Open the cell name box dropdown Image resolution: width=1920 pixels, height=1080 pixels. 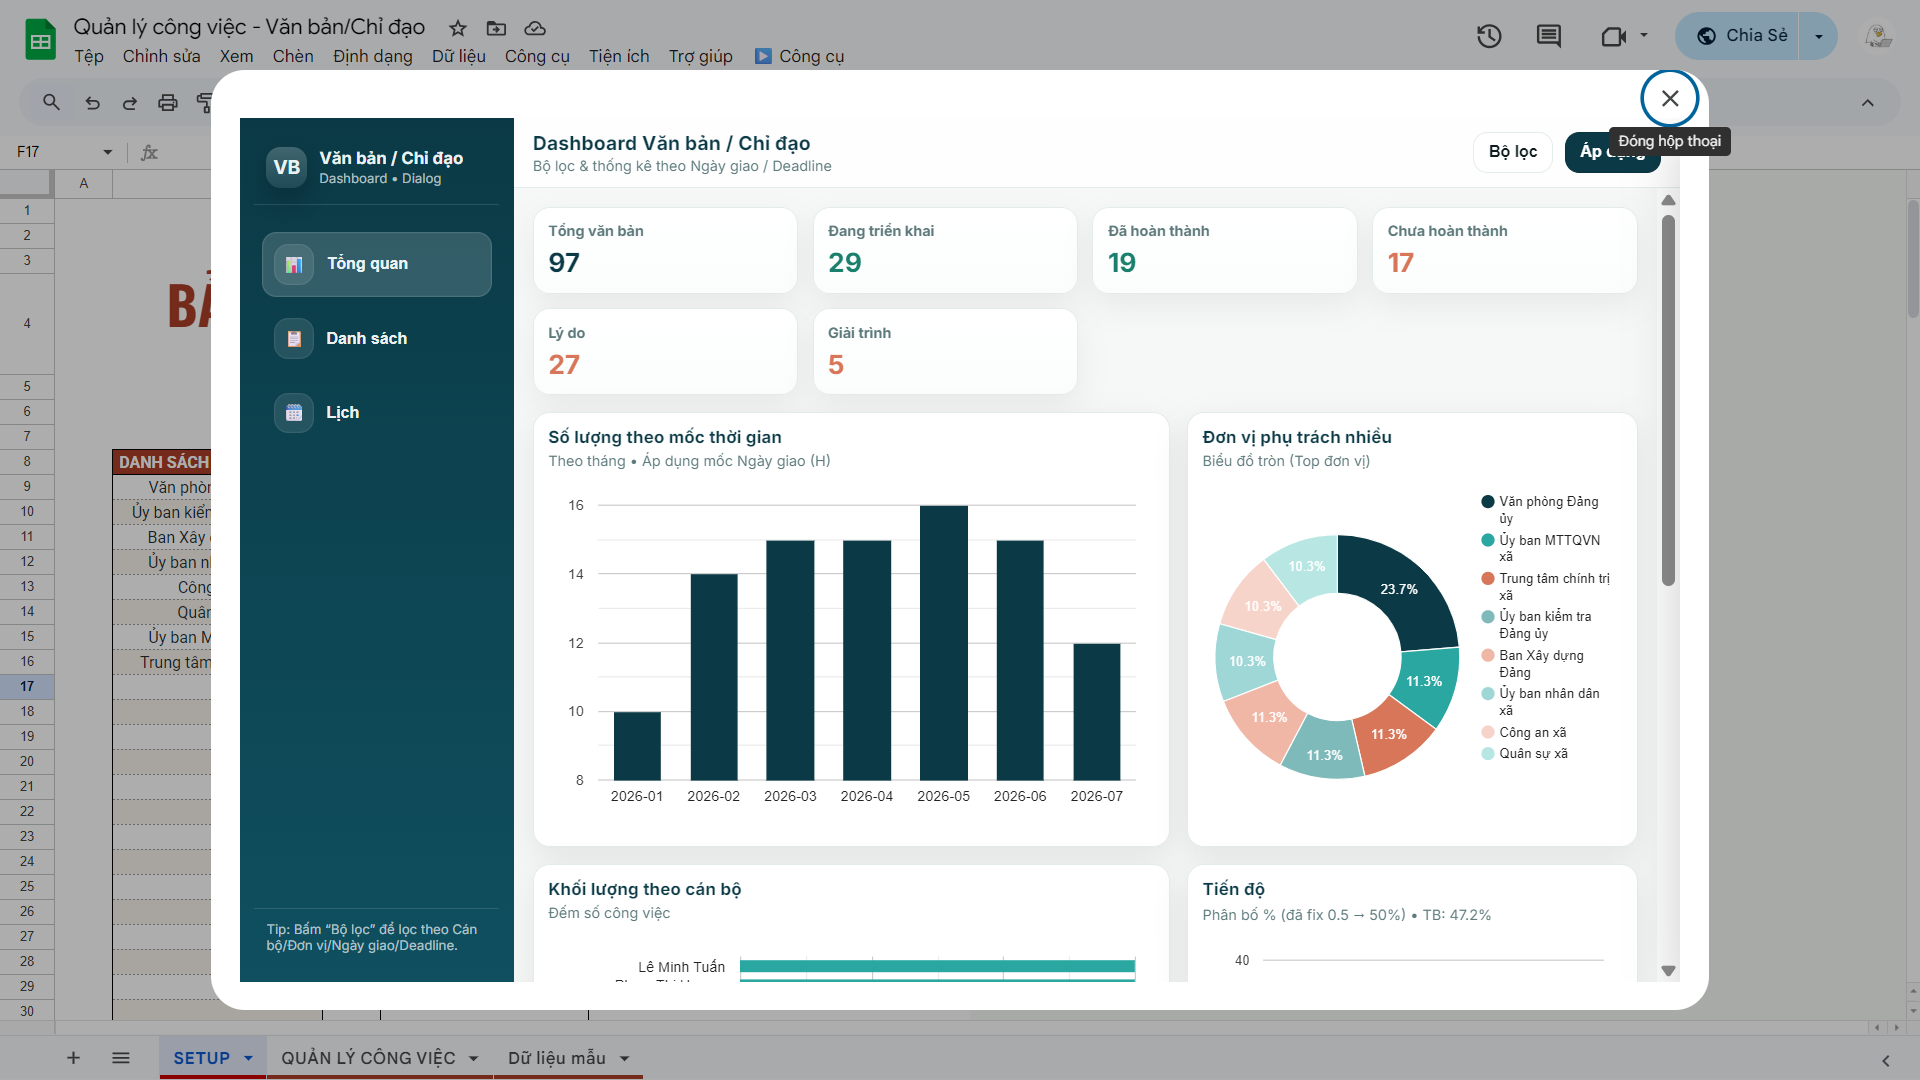(107, 152)
